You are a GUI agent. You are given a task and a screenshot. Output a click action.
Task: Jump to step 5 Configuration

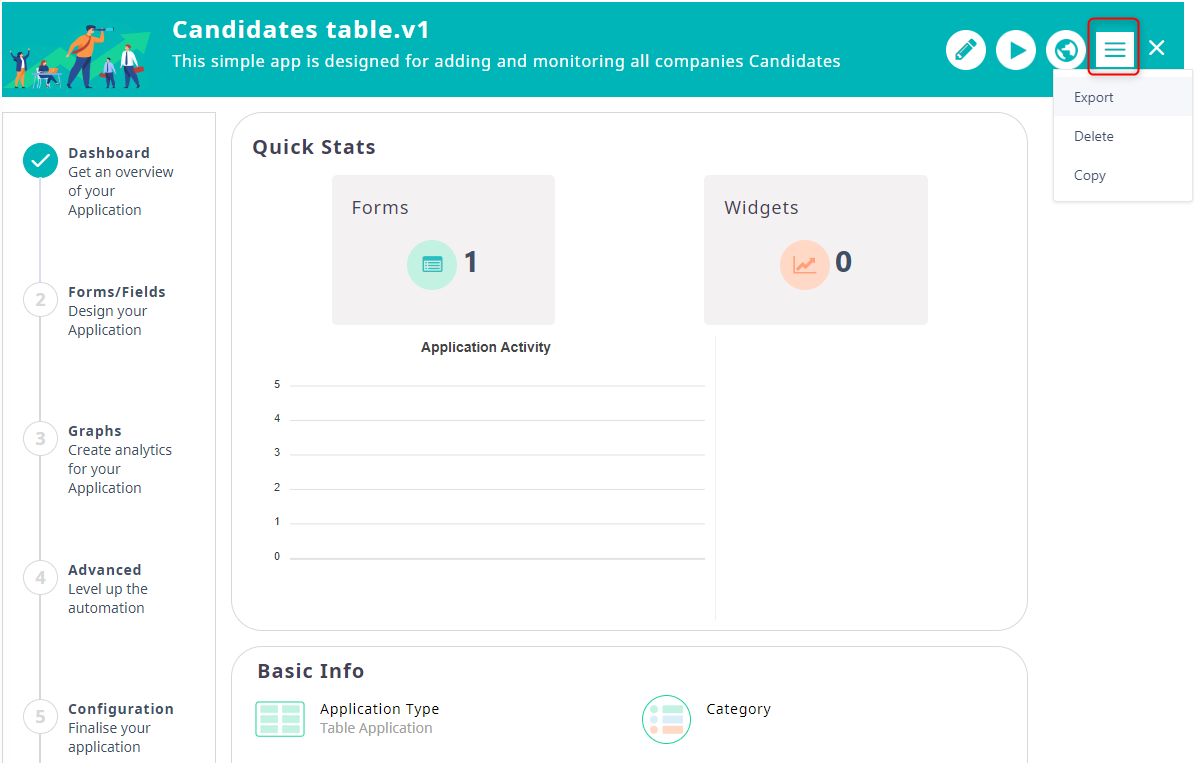coord(41,716)
